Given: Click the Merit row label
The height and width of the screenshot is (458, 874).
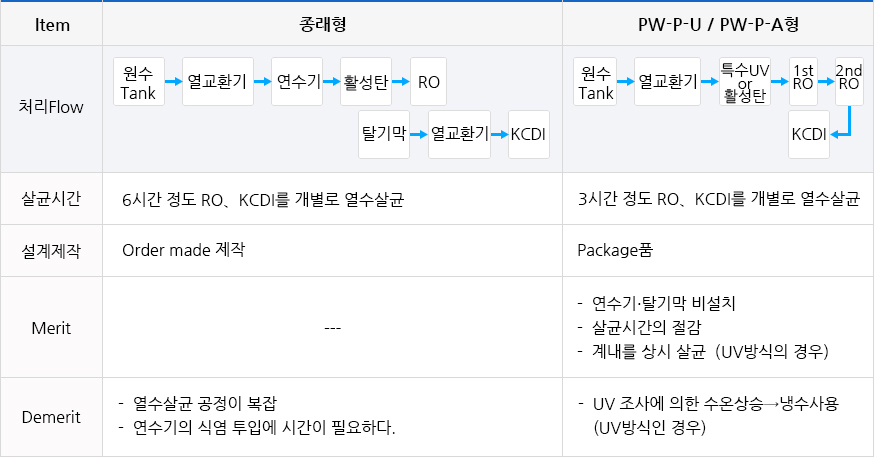Looking at the screenshot, I should (x=51, y=328).
